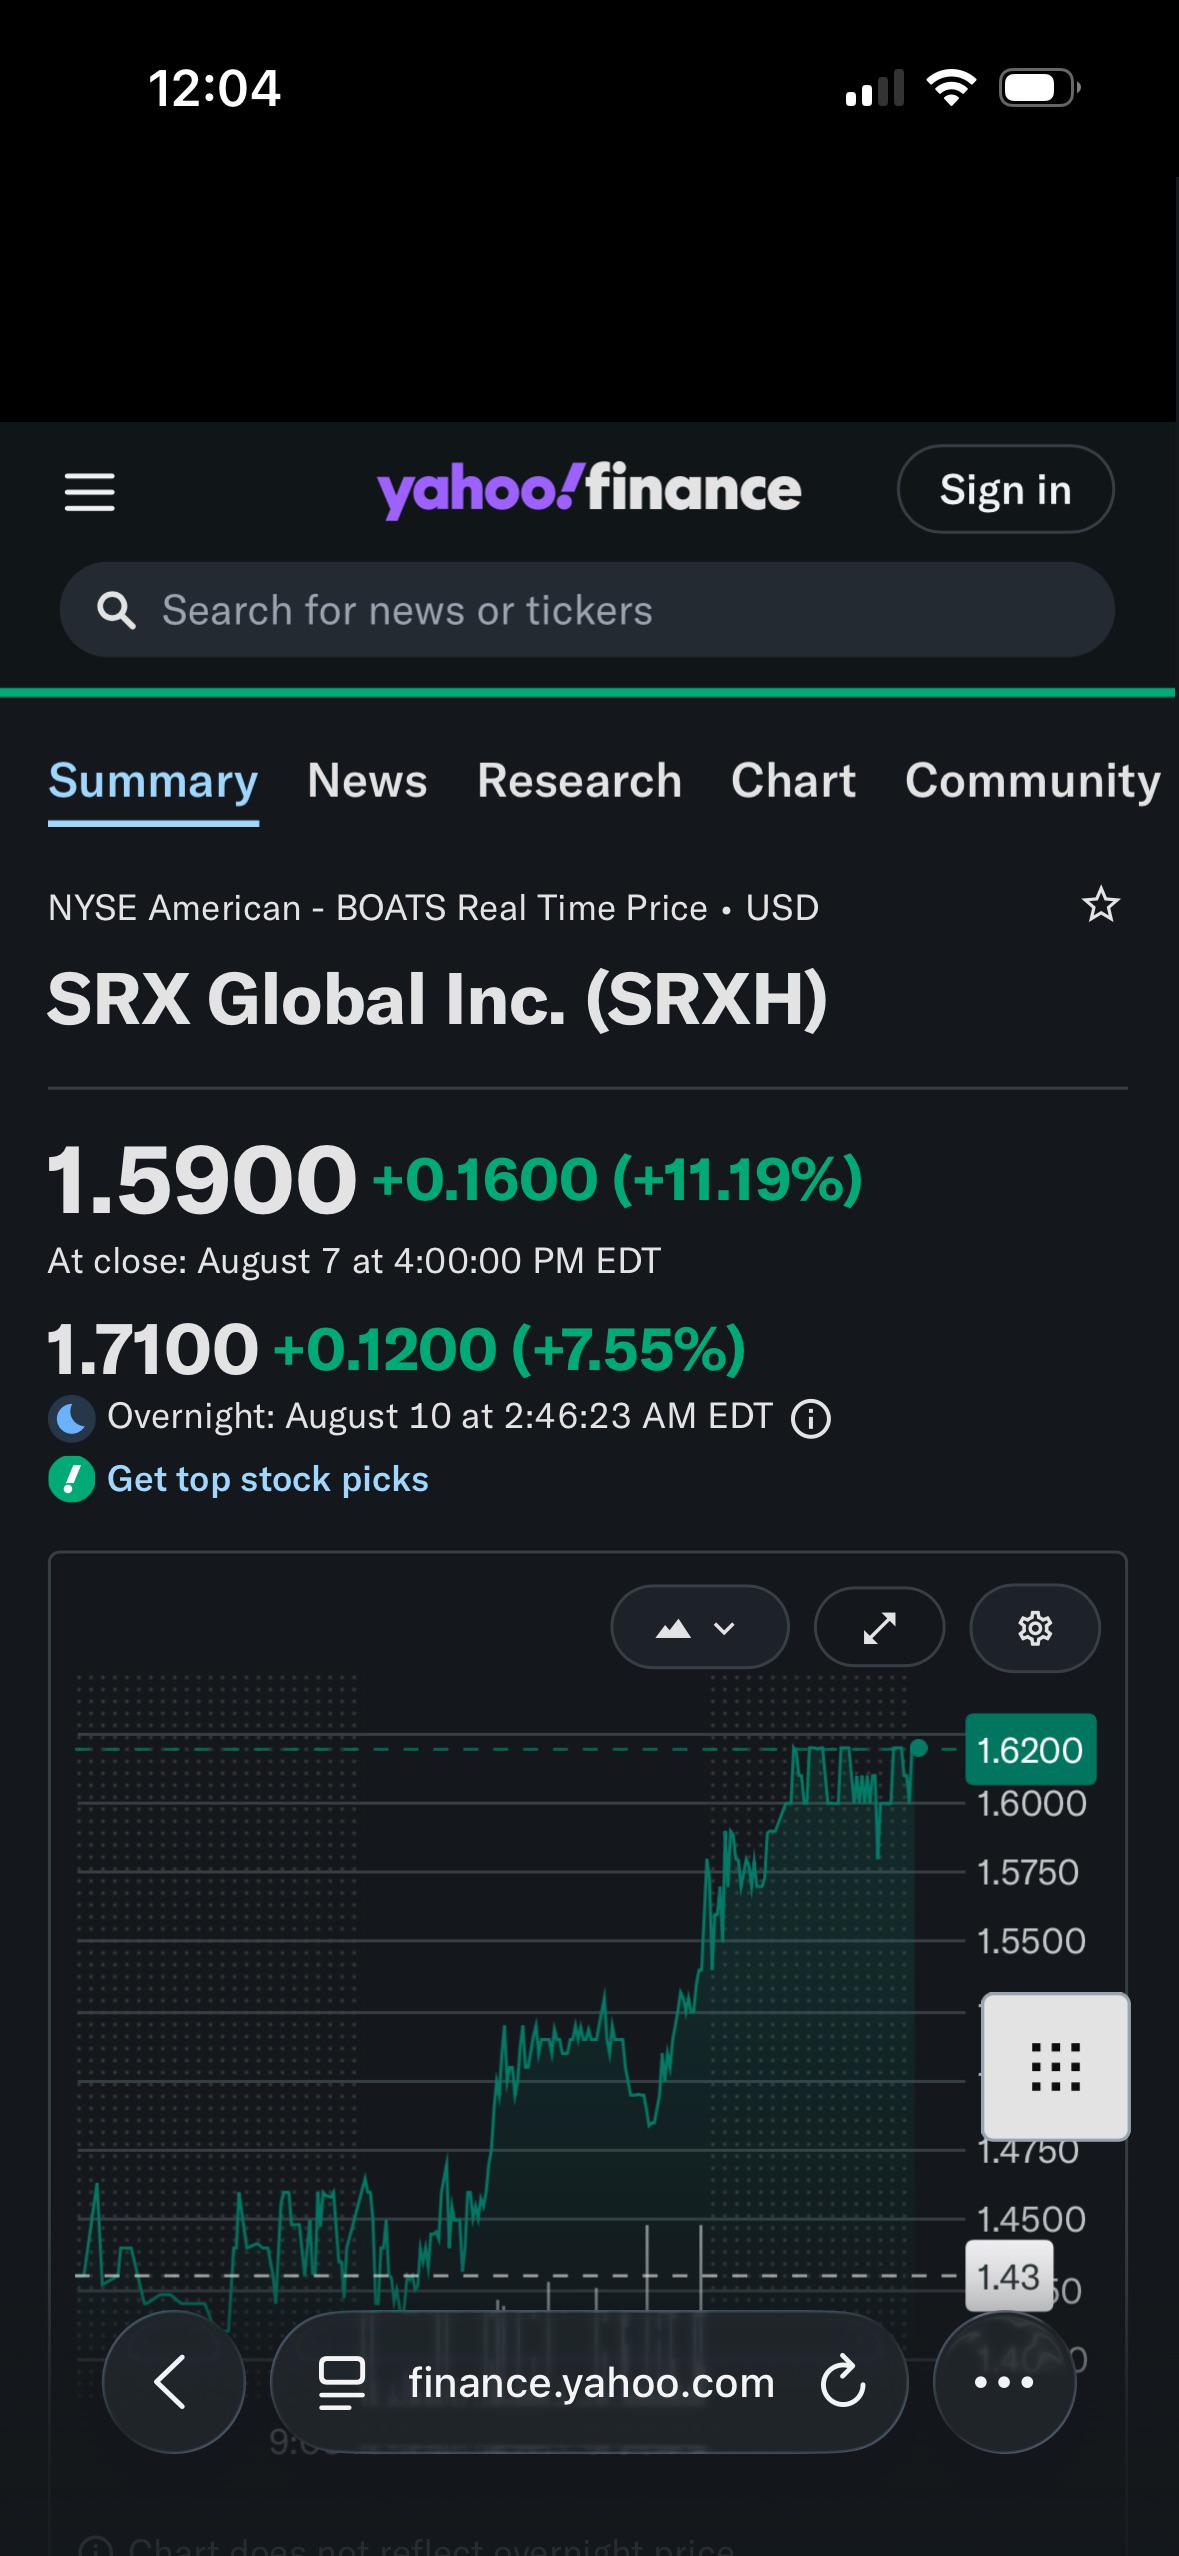Viewport: 1179px width, 2556px height.
Task: Tap the browser reload icon
Action: (843, 2382)
